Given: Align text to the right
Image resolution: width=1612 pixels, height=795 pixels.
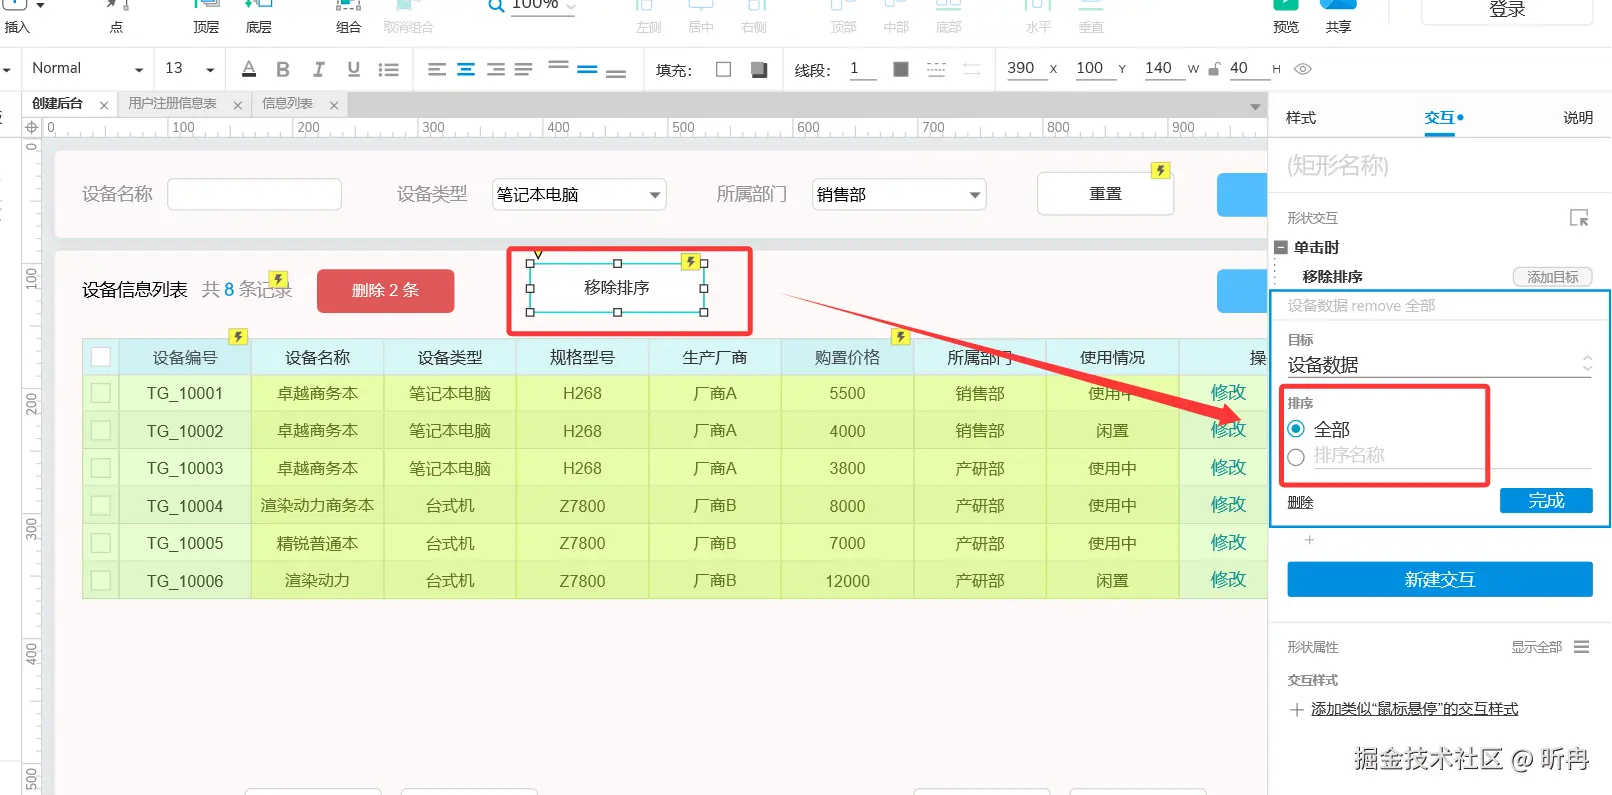Looking at the screenshot, I should click(495, 69).
